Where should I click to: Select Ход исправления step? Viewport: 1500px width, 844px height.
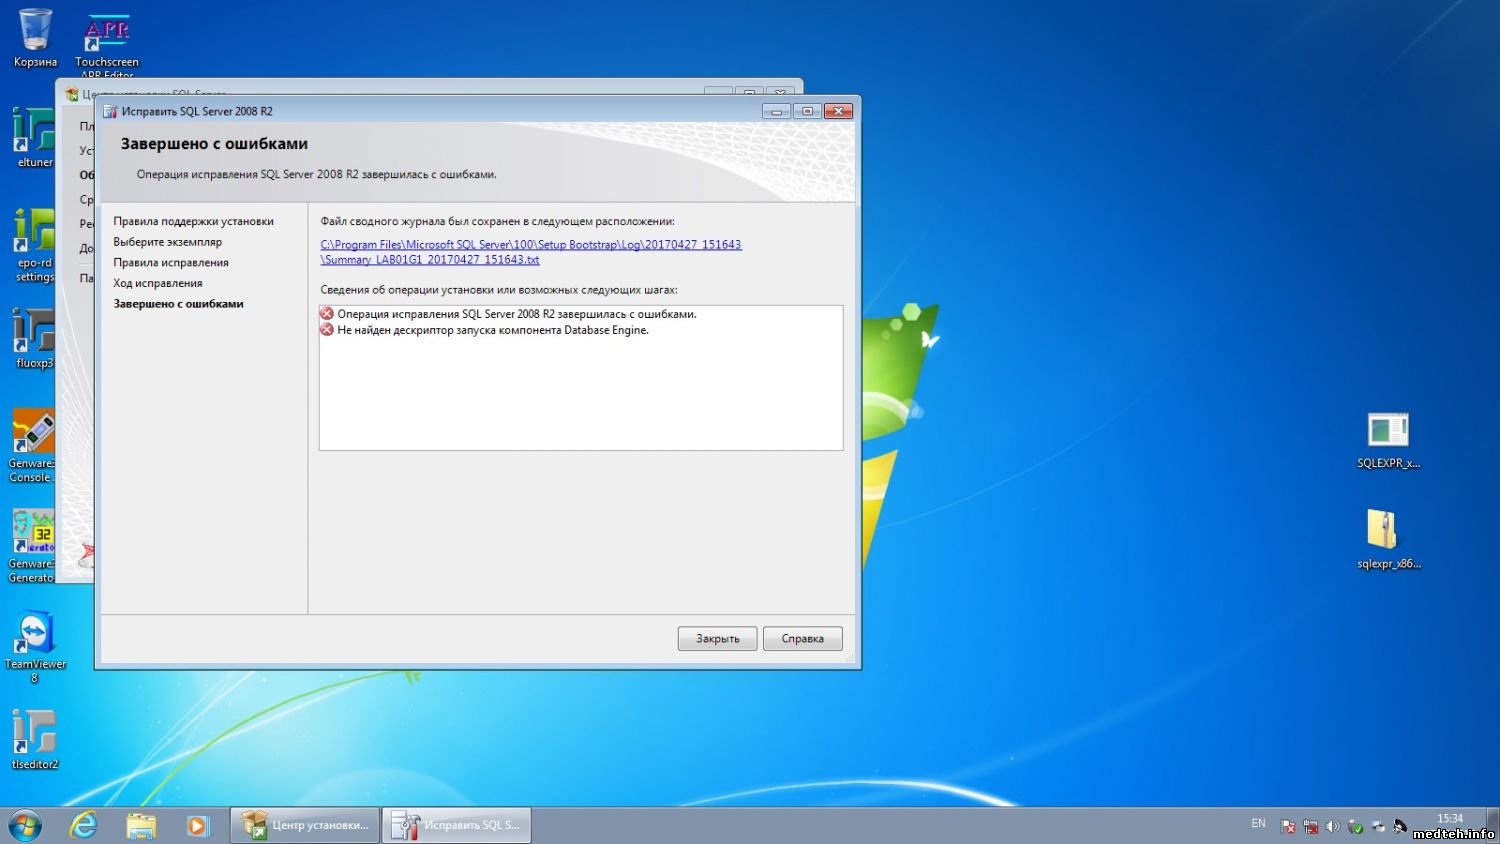158,283
